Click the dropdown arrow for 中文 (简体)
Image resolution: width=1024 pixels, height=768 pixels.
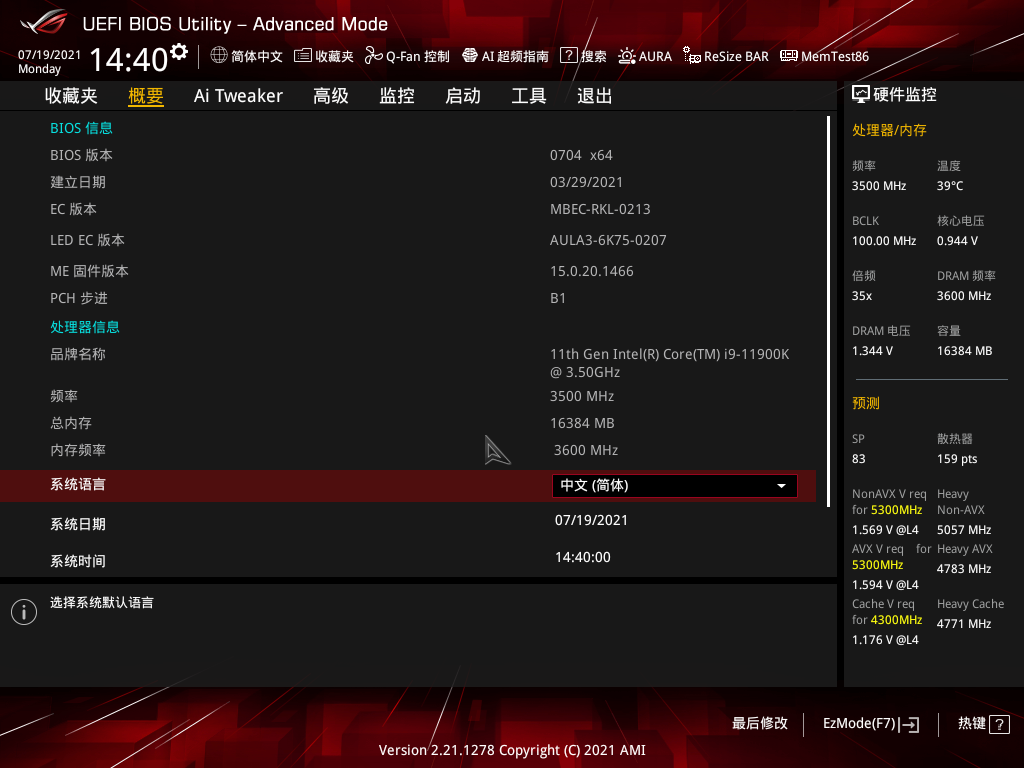click(781, 486)
